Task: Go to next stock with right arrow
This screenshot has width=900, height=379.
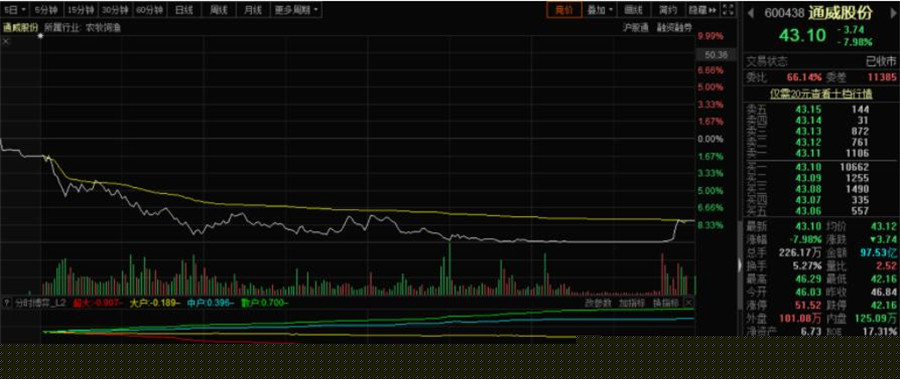Action: [893, 13]
